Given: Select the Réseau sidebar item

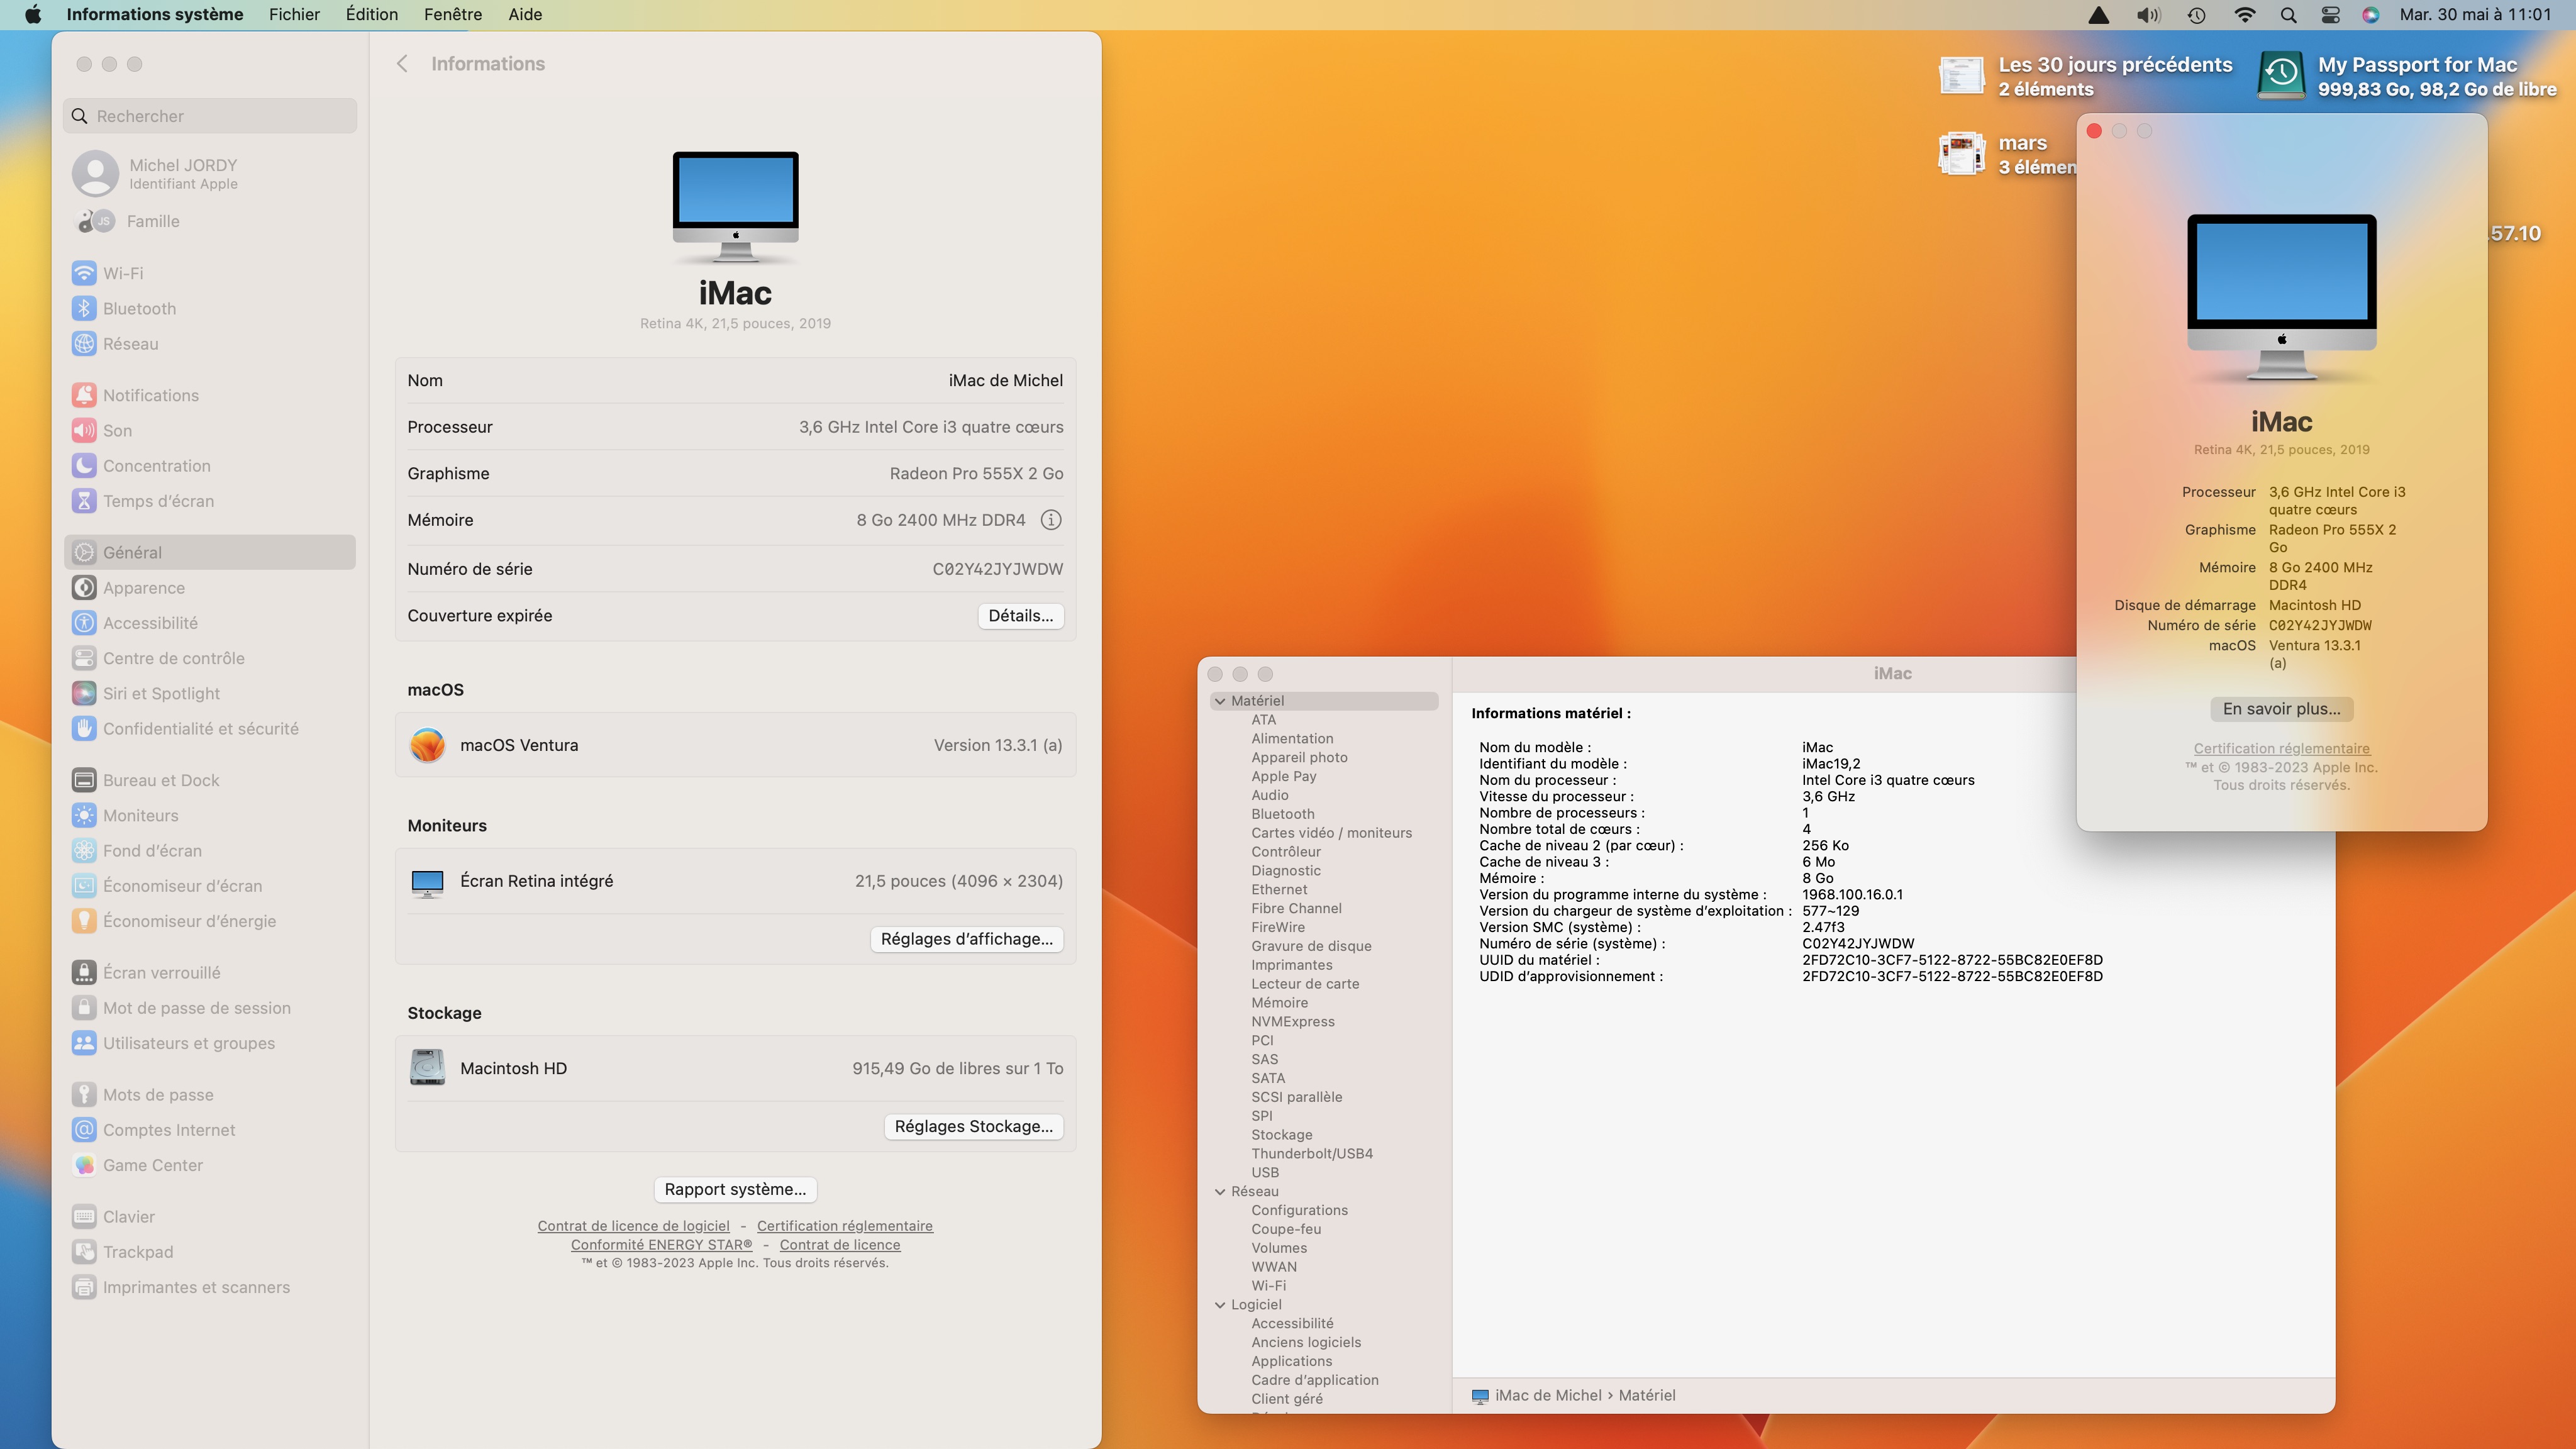Looking at the screenshot, I should click(130, 344).
